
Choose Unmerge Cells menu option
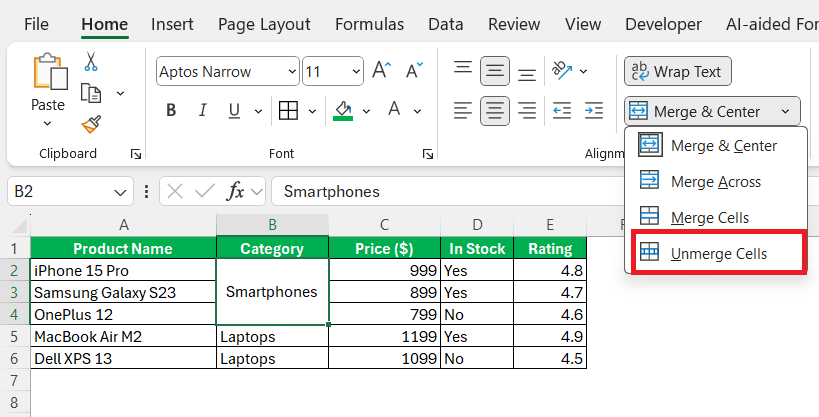pos(718,253)
